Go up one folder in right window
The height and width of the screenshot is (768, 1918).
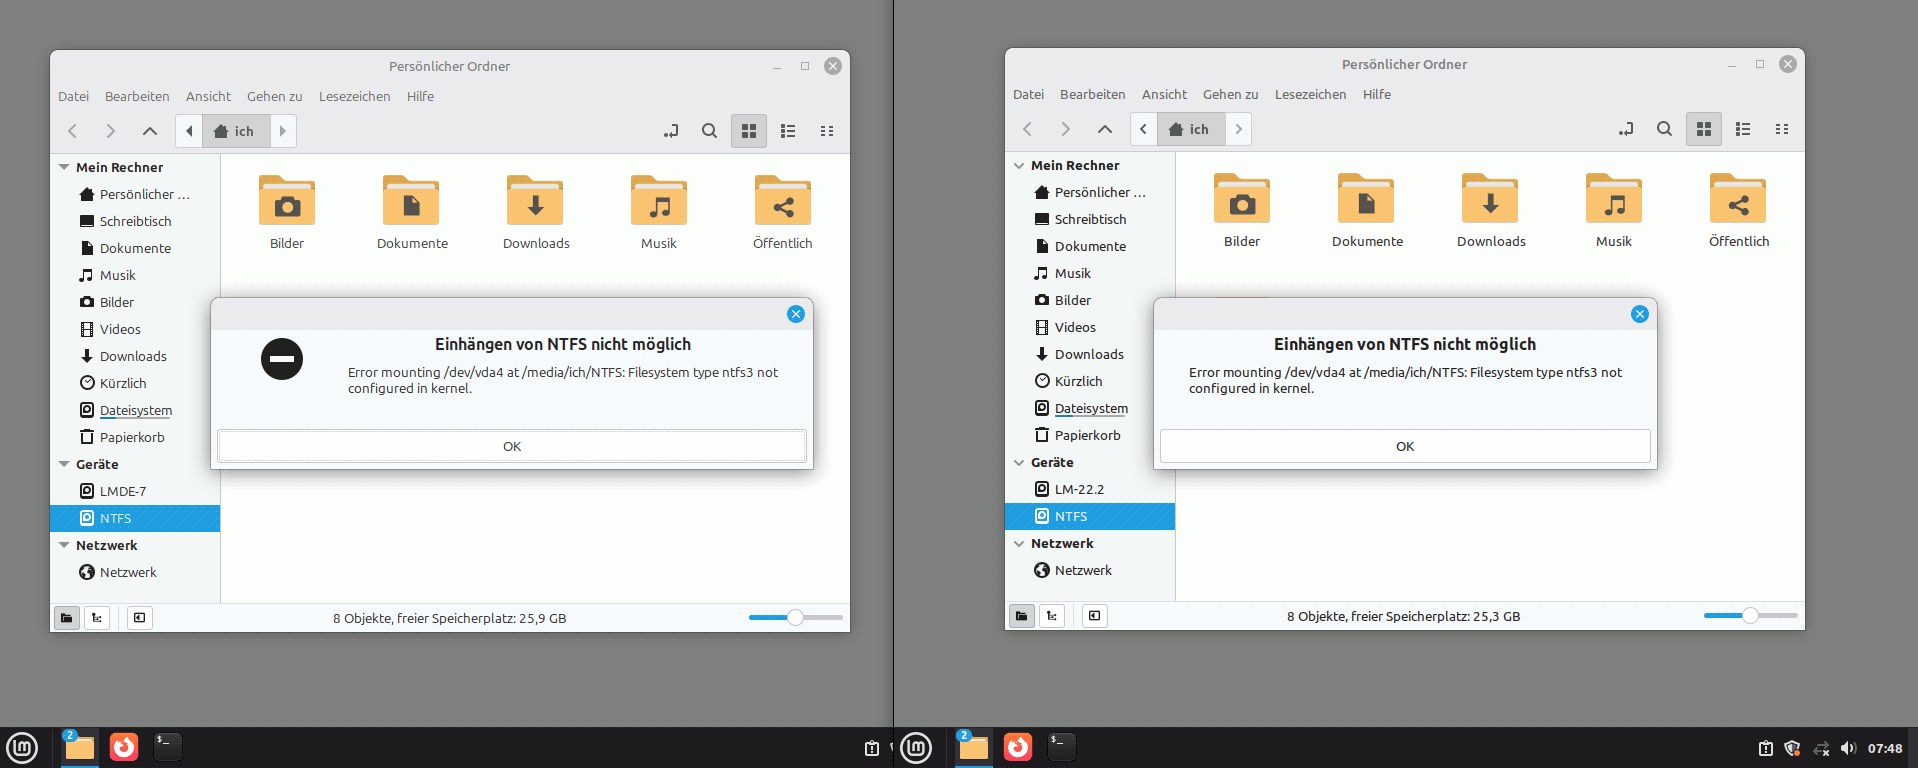coord(1104,129)
